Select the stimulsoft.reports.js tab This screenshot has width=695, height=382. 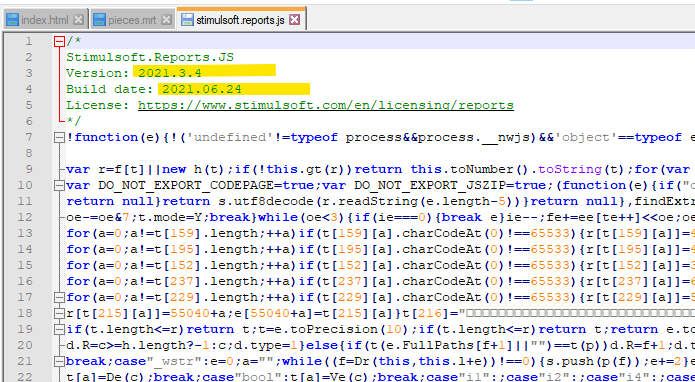[x=240, y=20]
